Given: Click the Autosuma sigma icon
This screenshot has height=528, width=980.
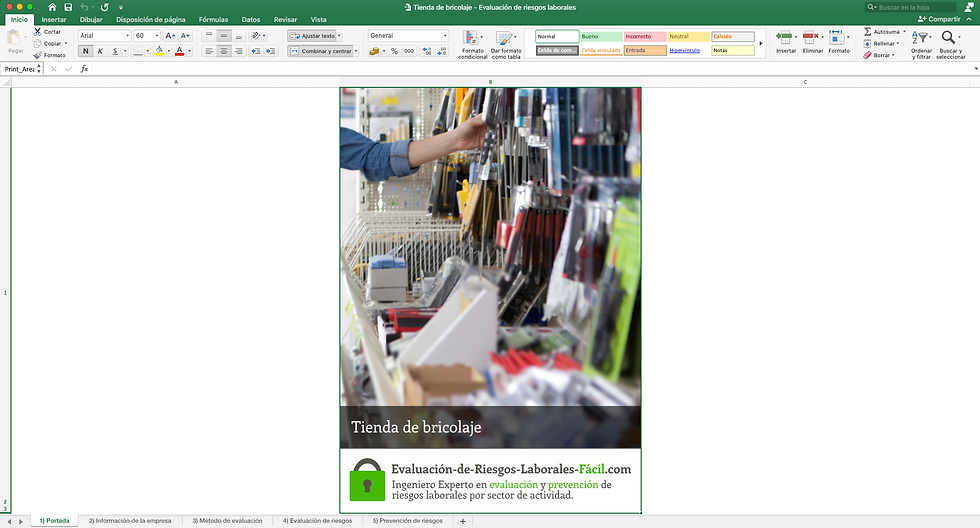Looking at the screenshot, I should [x=868, y=31].
